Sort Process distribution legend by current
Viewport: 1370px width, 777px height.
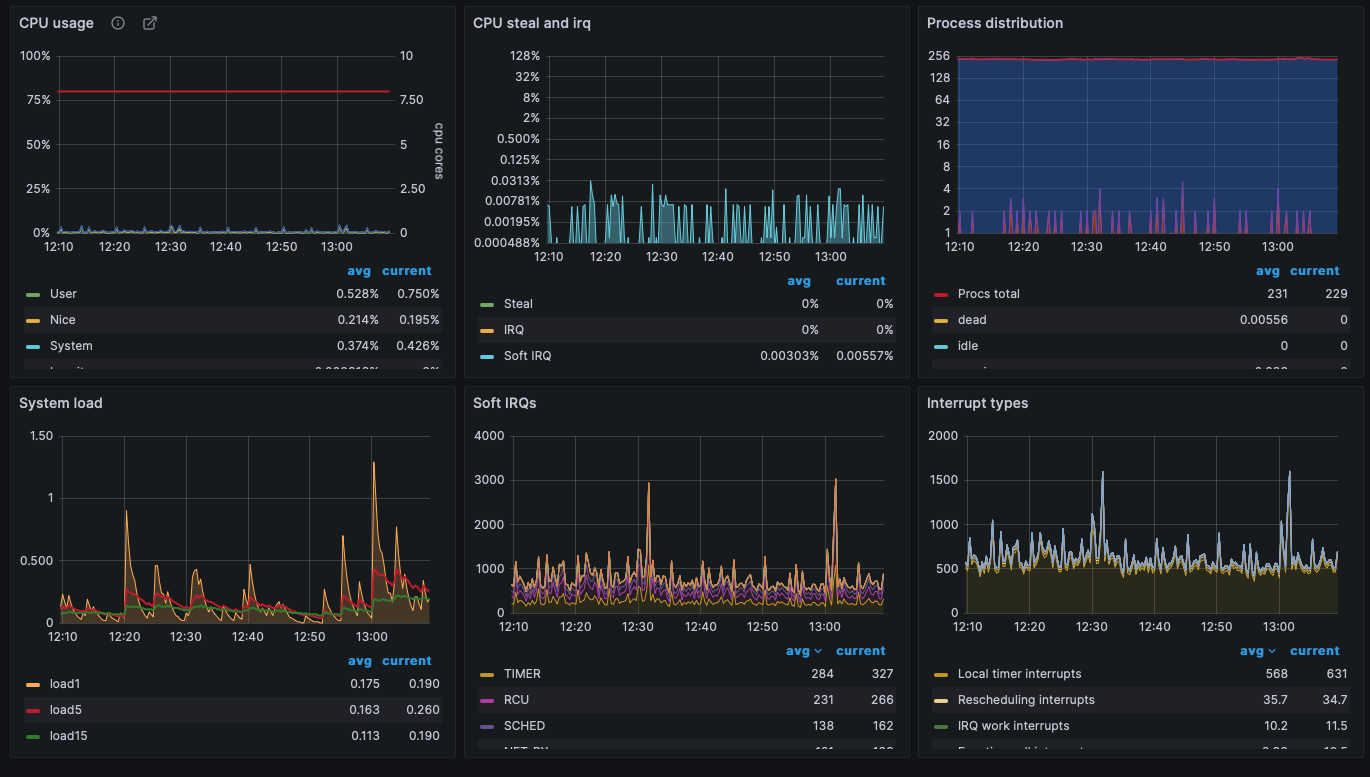pyautogui.click(x=1315, y=271)
